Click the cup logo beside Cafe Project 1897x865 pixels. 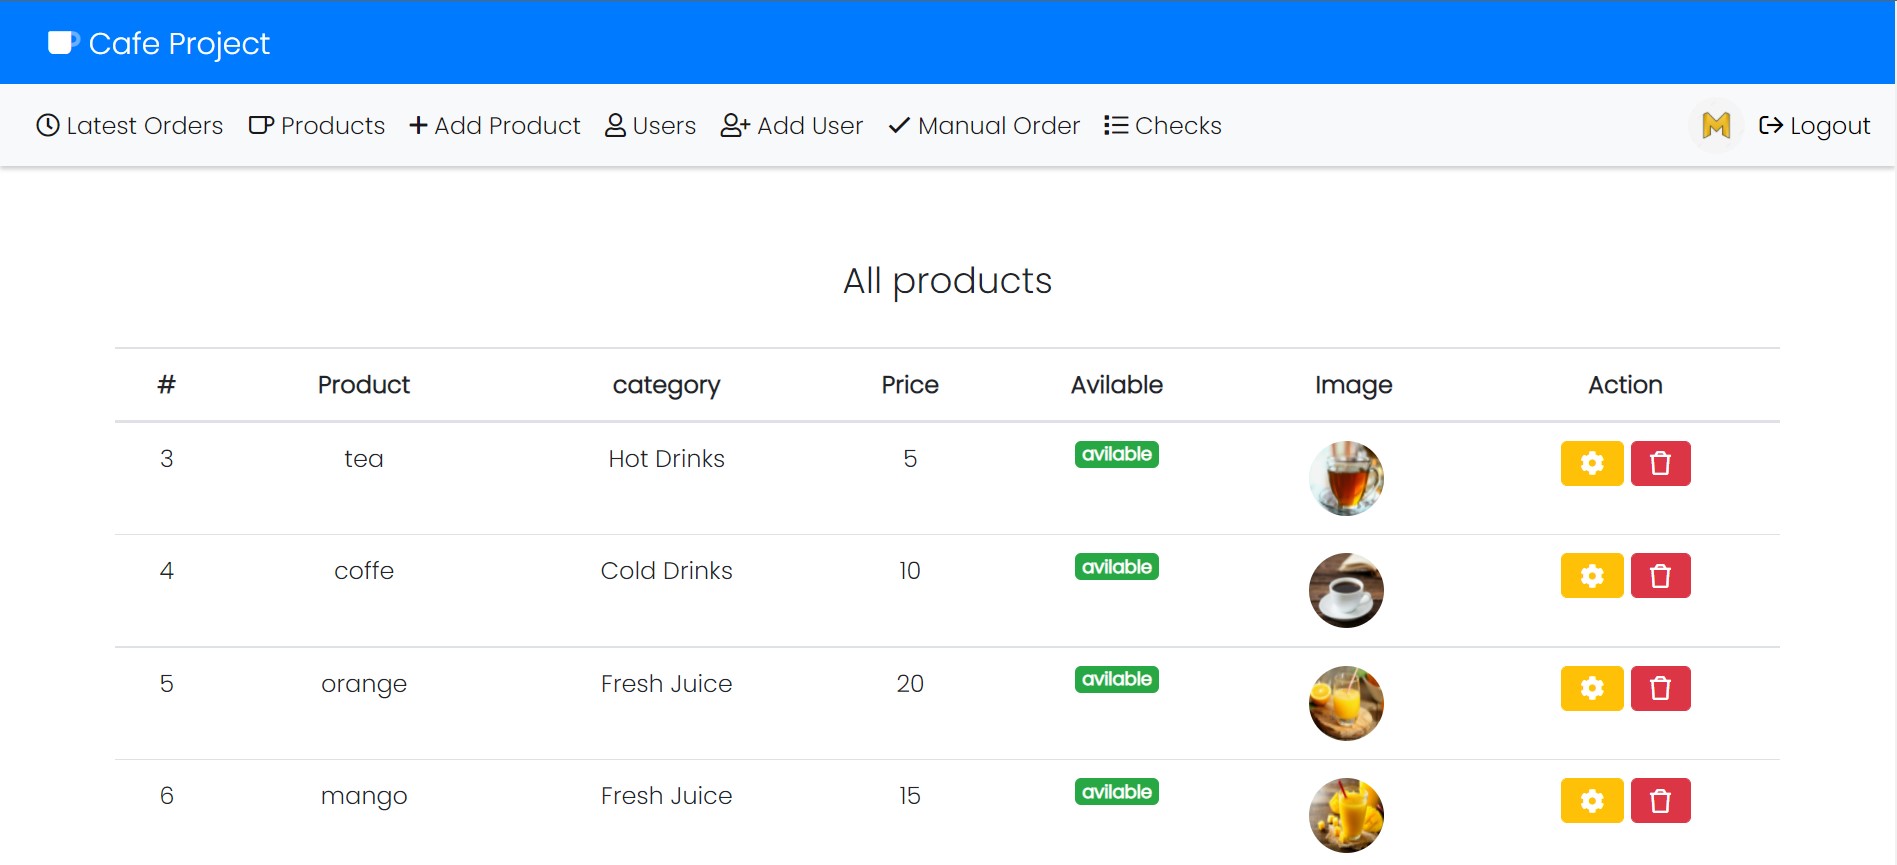click(x=63, y=43)
